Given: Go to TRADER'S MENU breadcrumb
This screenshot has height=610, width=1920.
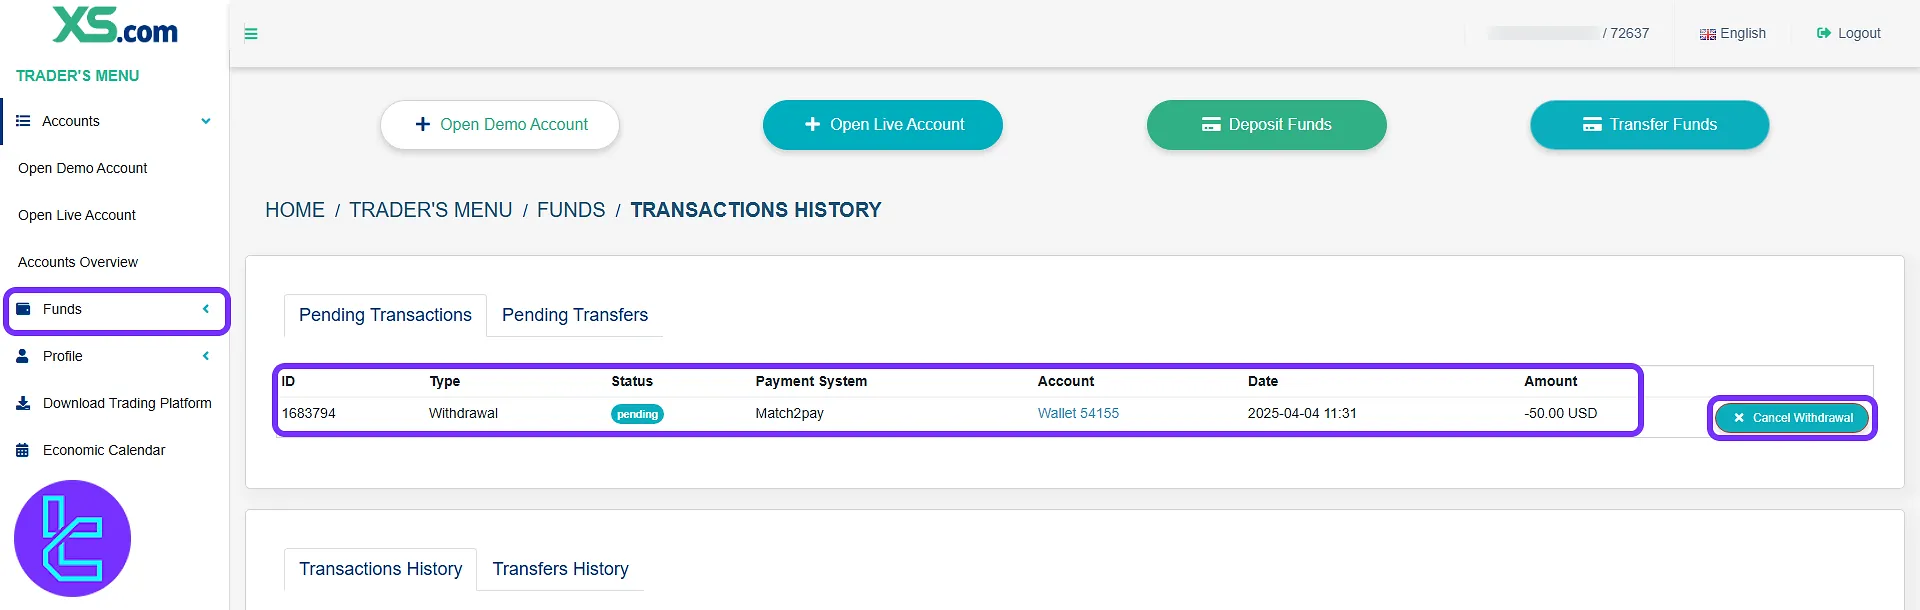Looking at the screenshot, I should (431, 210).
